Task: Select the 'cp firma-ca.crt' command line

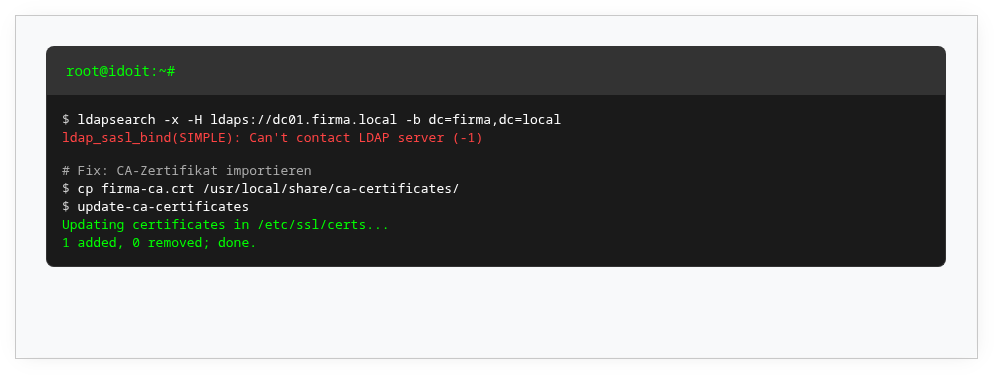Action: coord(260,189)
